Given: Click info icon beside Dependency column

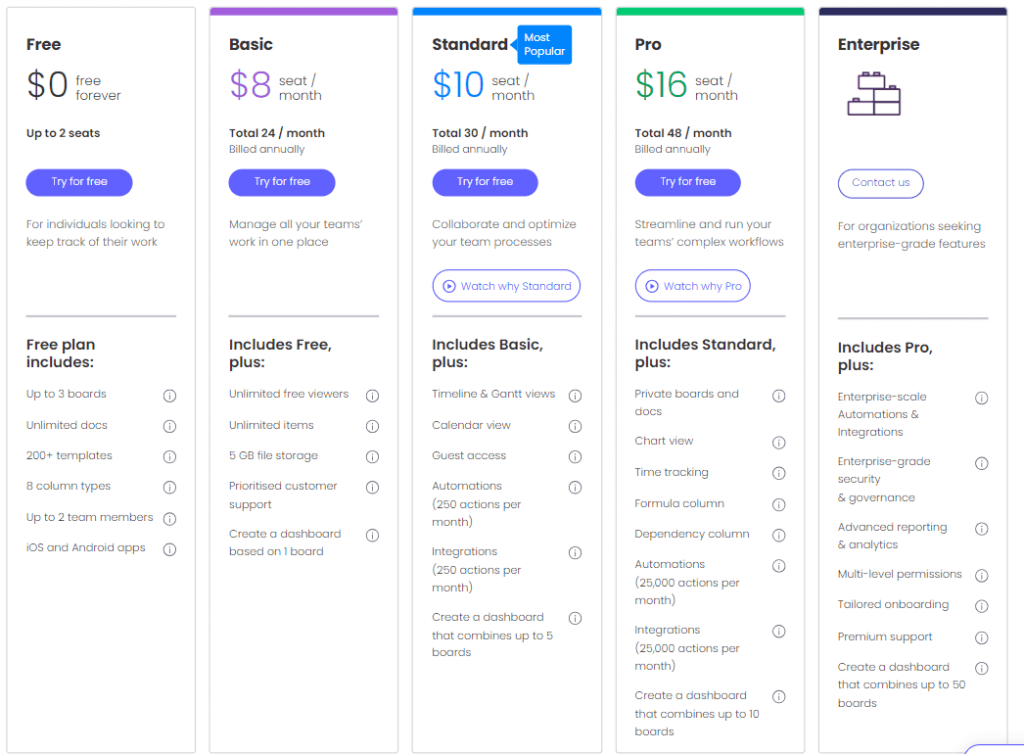Looking at the screenshot, I should pyautogui.click(x=778, y=535).
